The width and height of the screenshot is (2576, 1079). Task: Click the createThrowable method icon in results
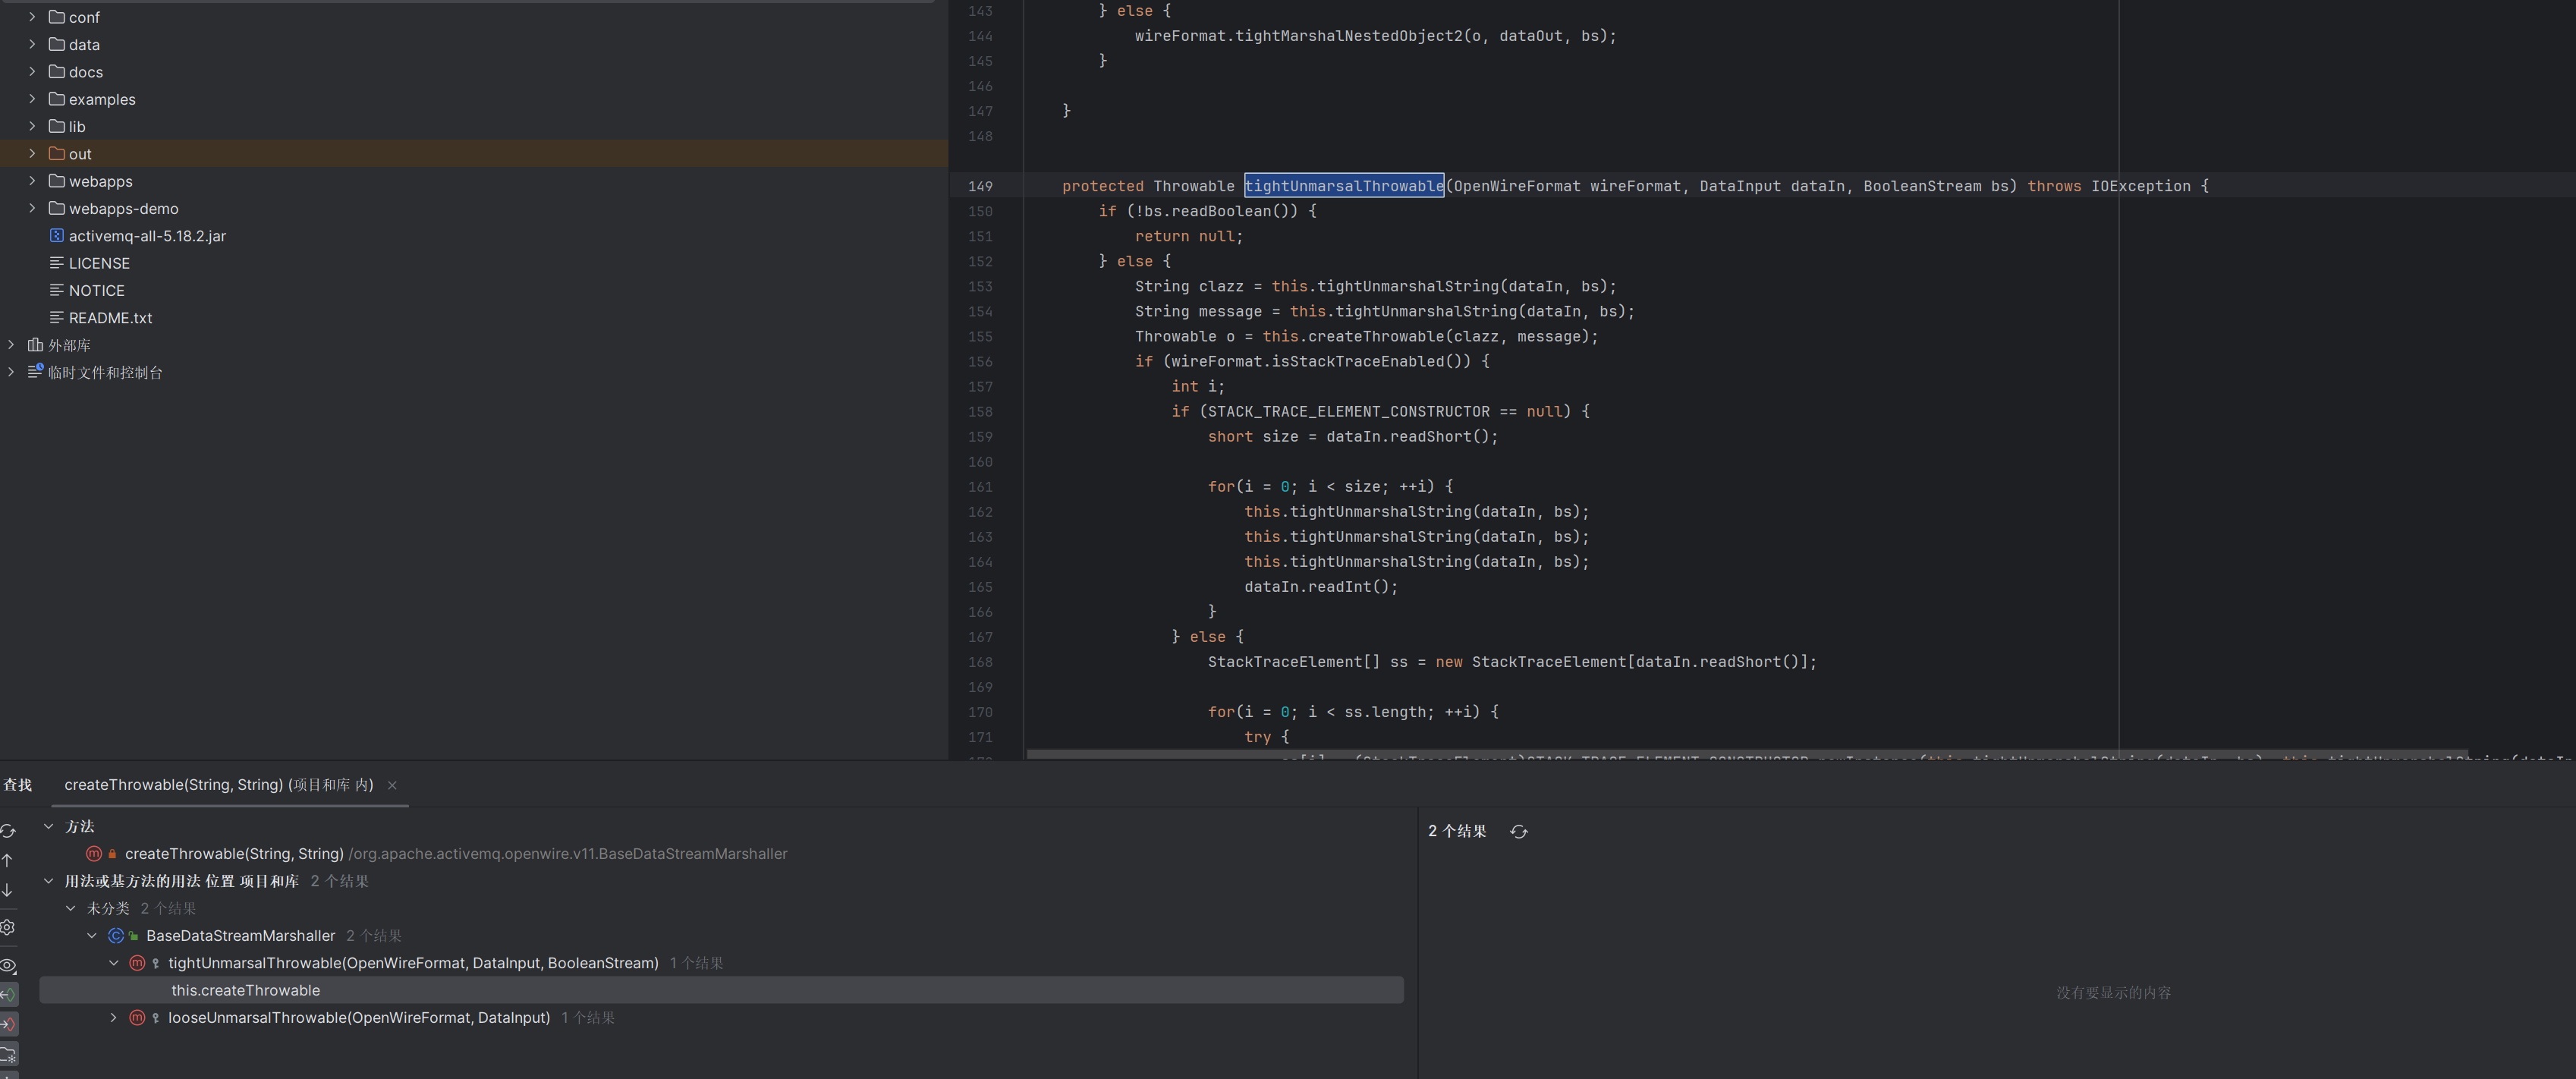tap(94, 854)
